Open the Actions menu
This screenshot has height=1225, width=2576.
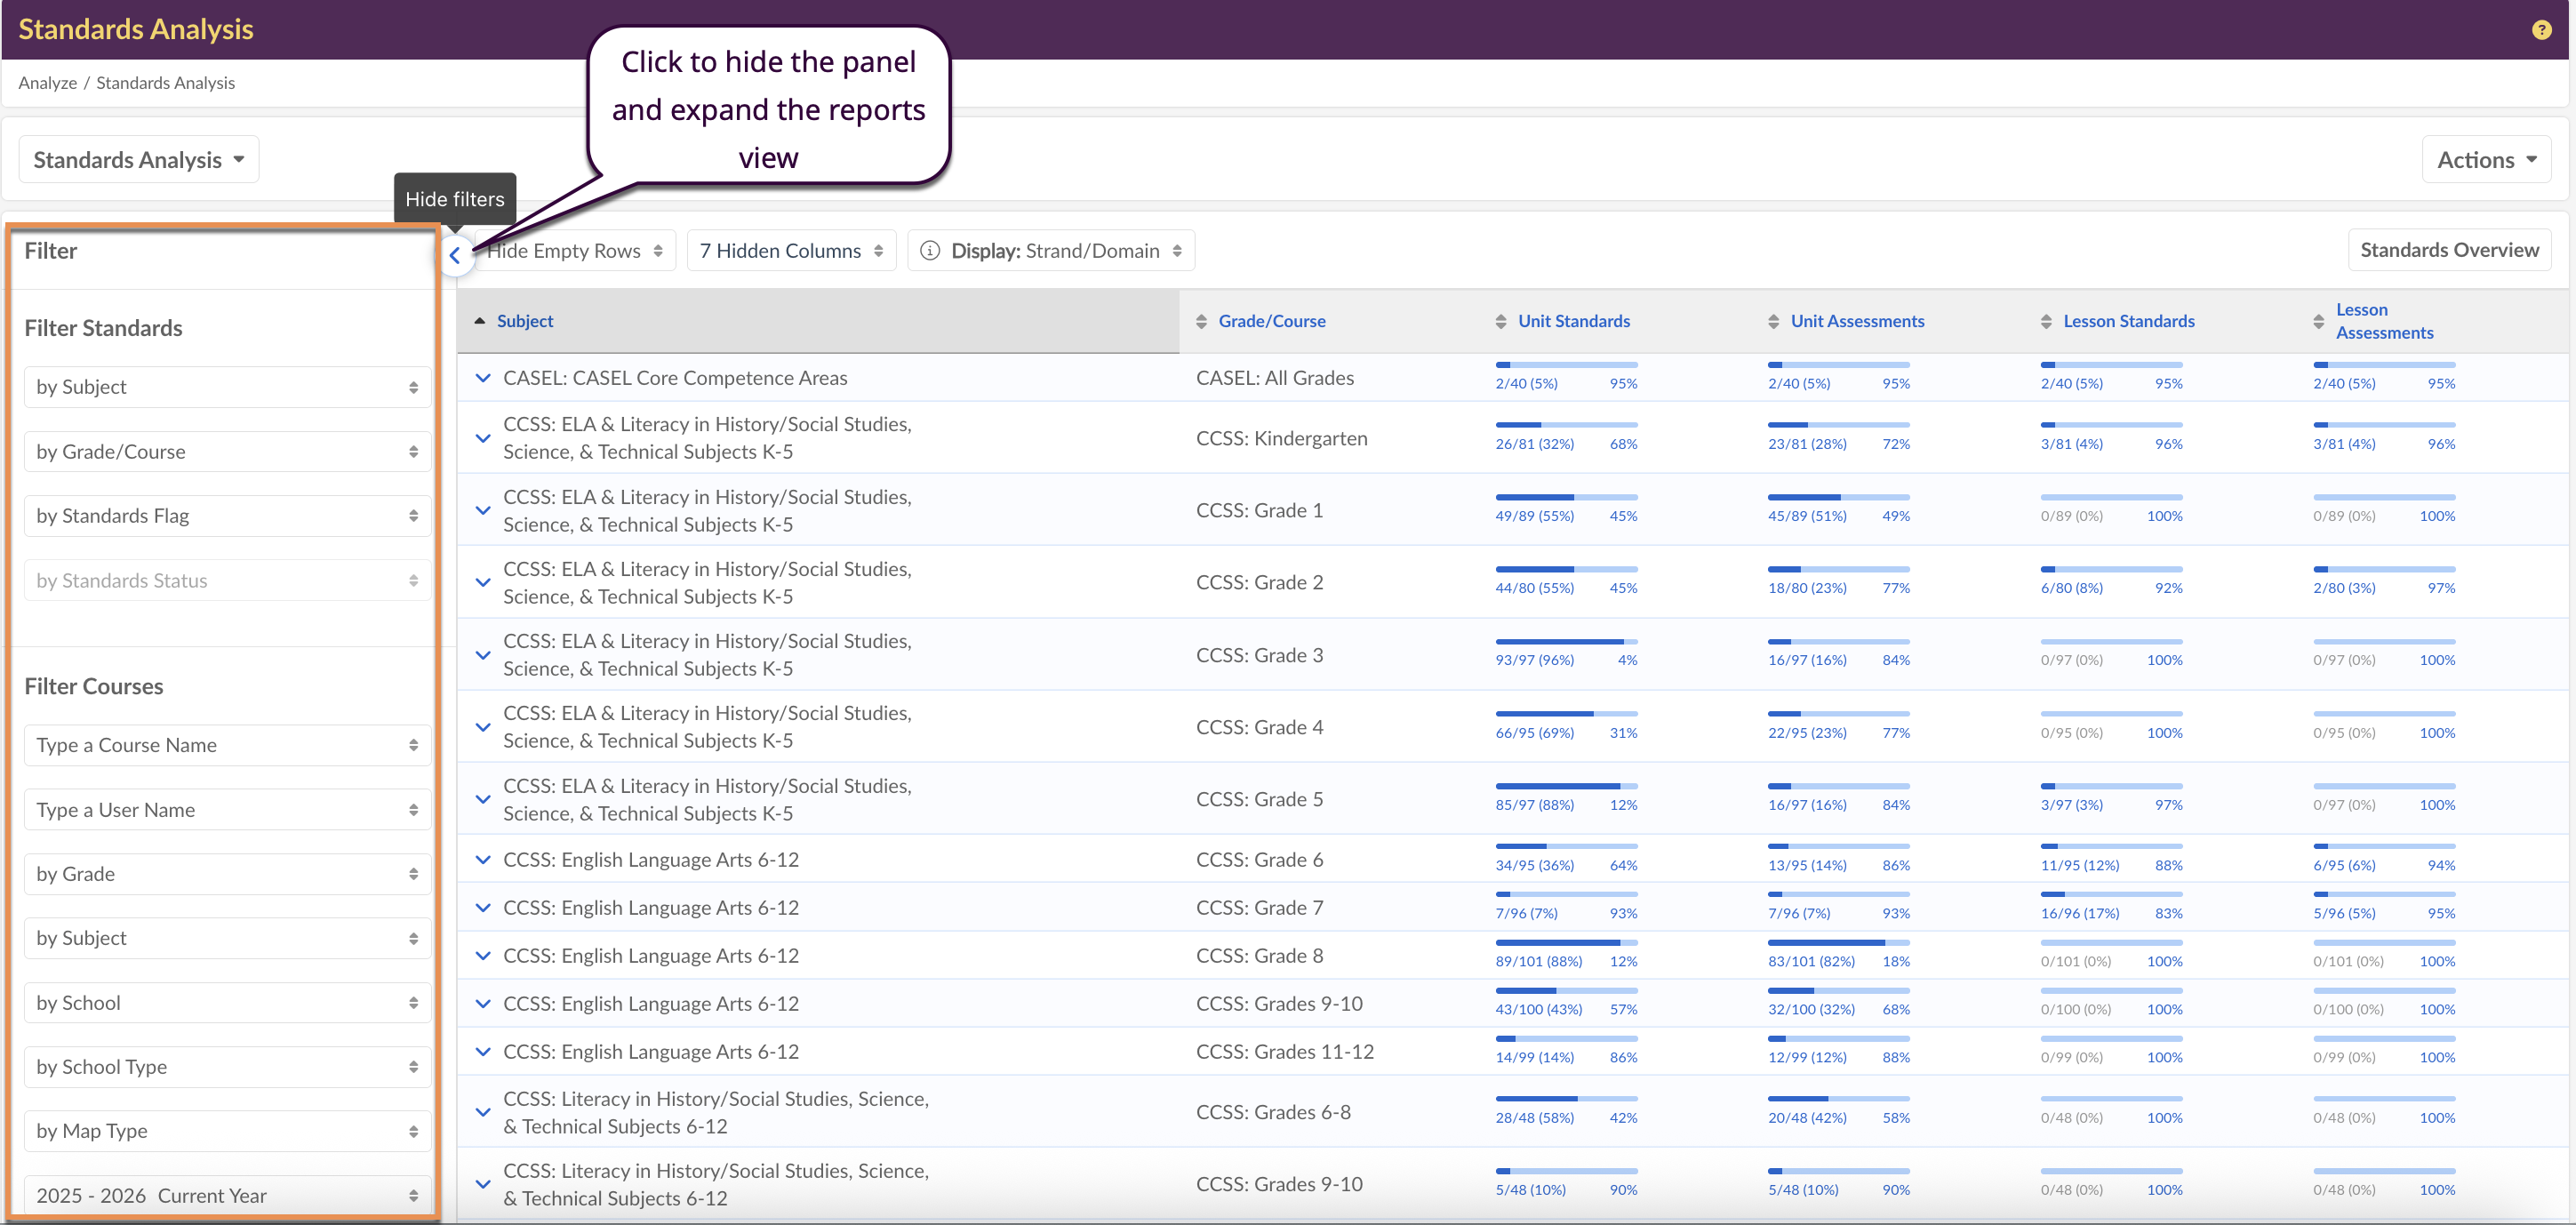pyautogui.click(x=2485, y=160)
